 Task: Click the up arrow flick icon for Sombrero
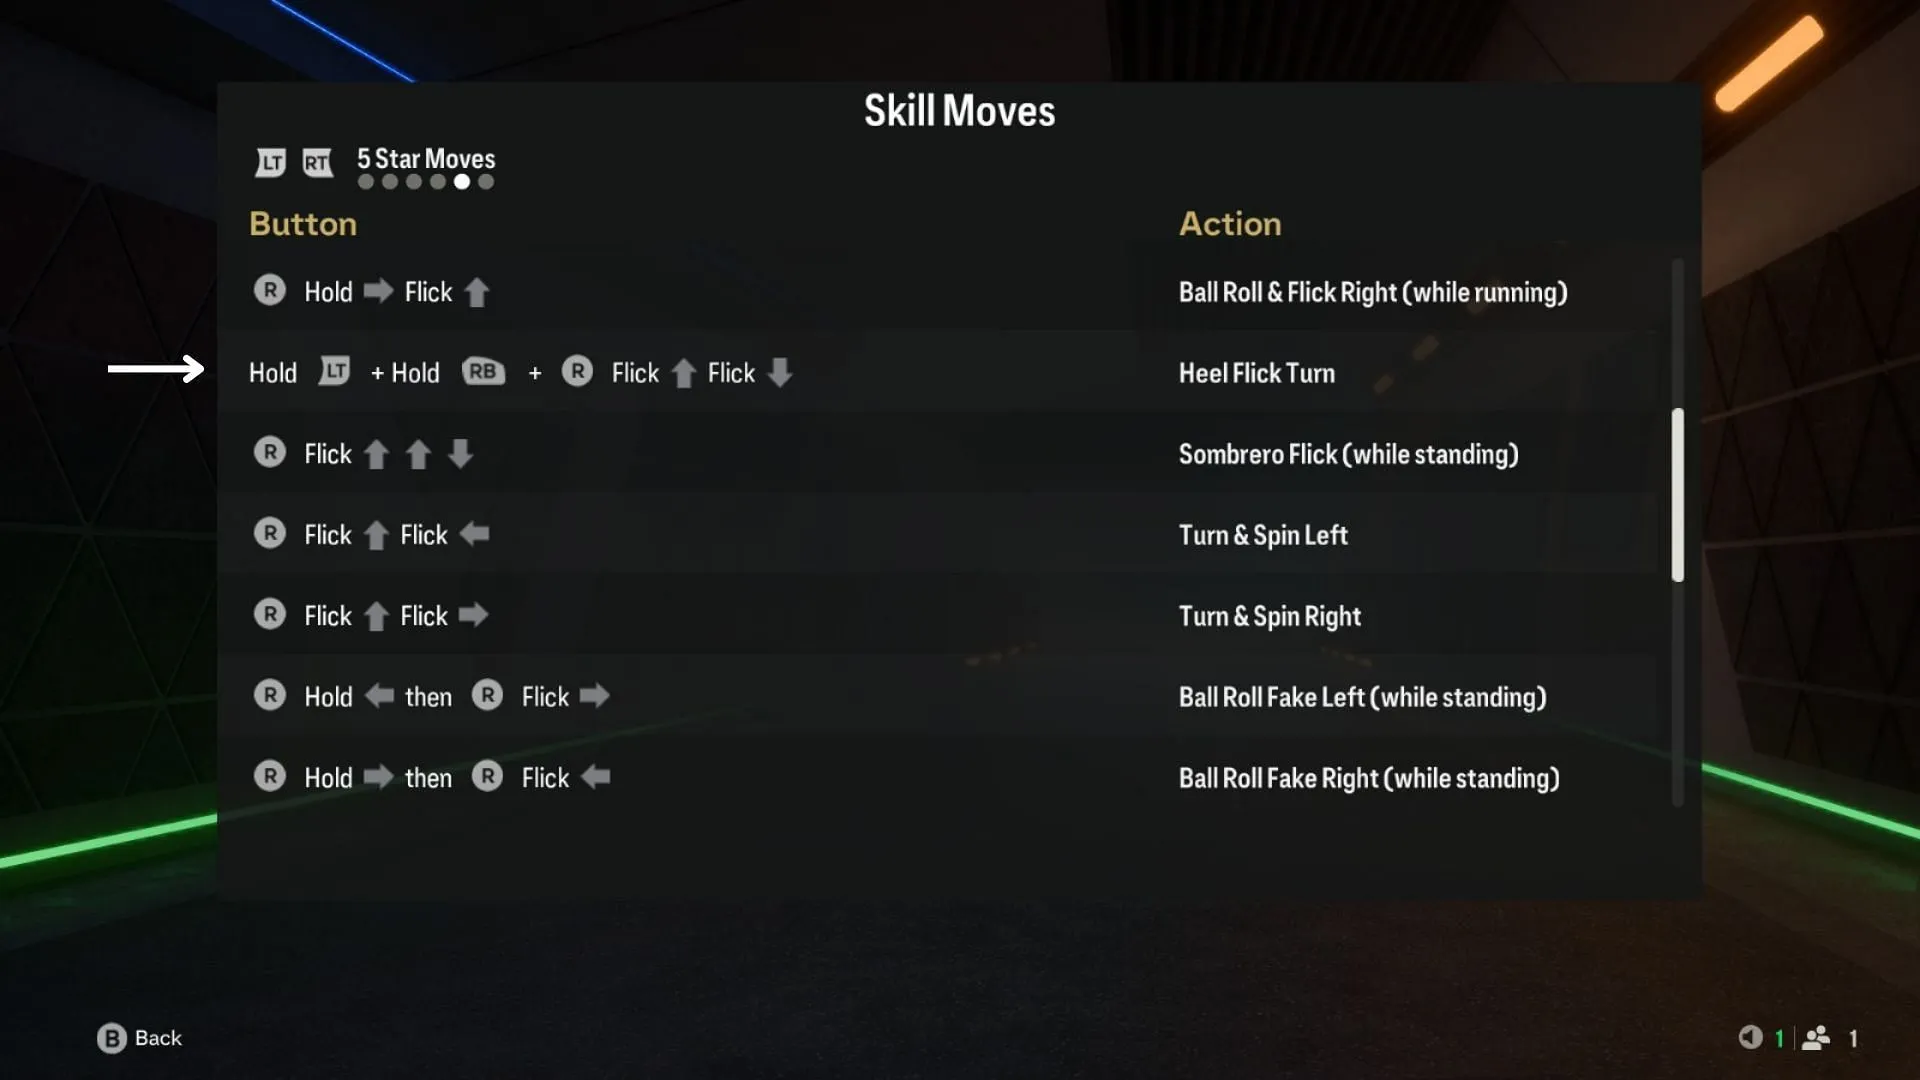pos(373,454)
